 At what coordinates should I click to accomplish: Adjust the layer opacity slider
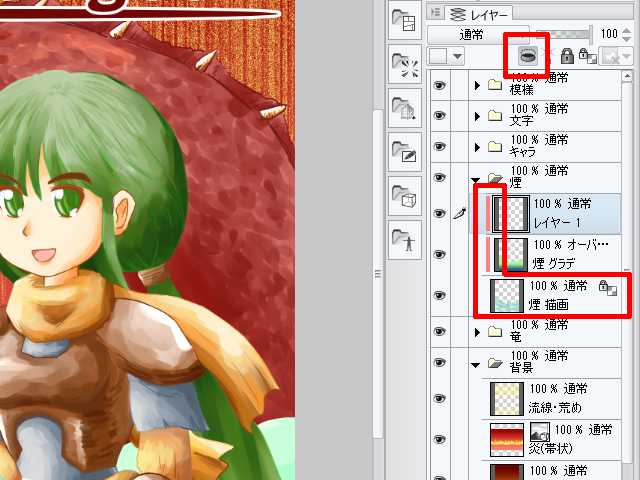pyautogui.click(x=564, y=35)
